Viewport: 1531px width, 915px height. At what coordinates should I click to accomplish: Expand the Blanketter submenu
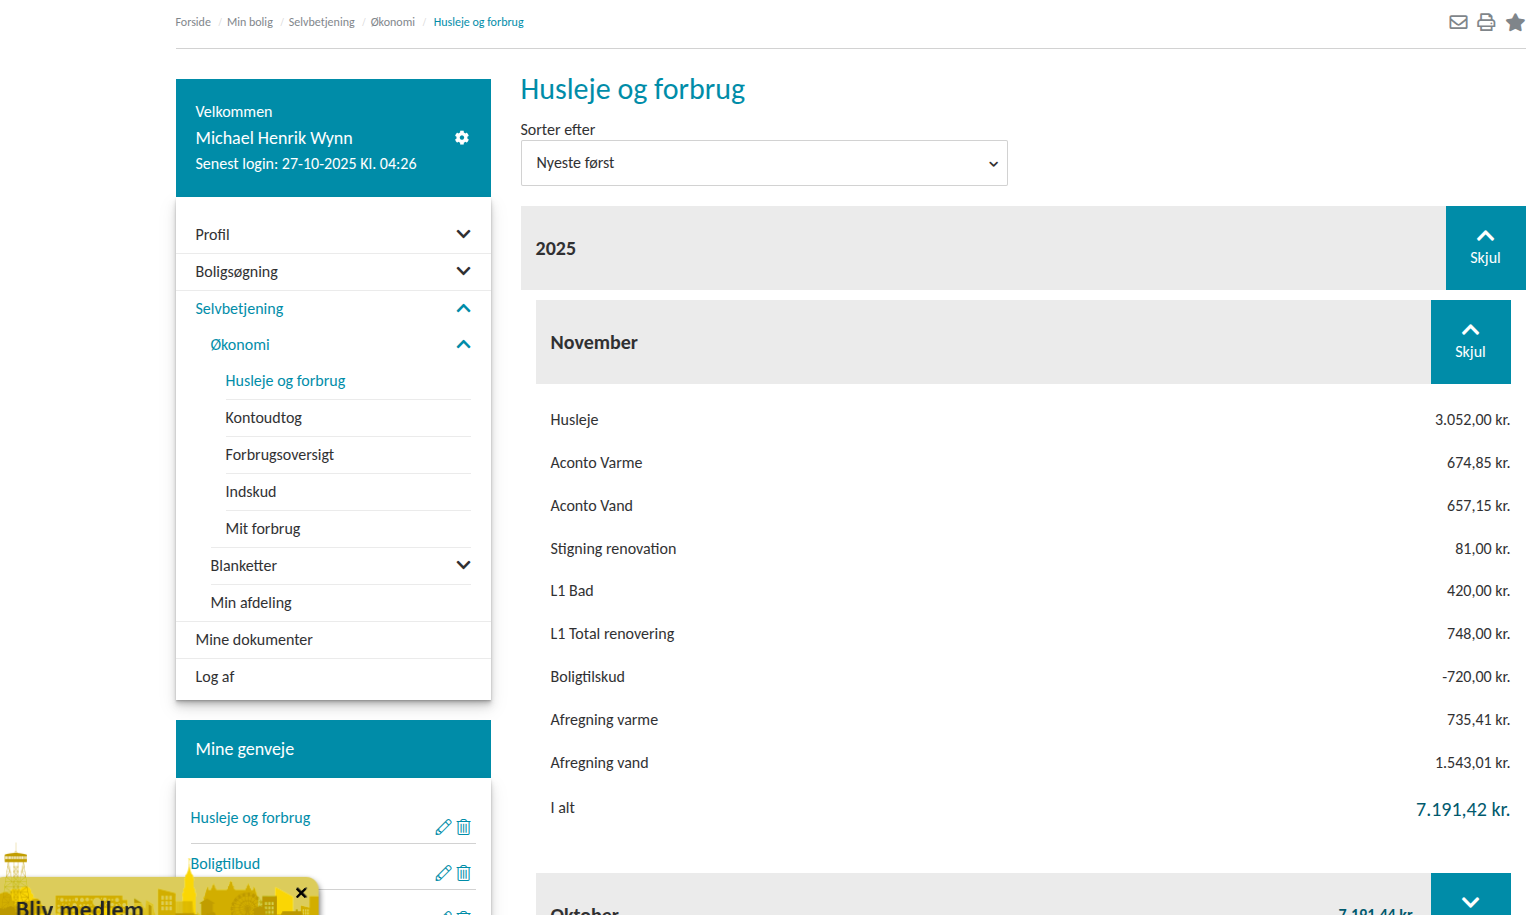pos(463,565)
